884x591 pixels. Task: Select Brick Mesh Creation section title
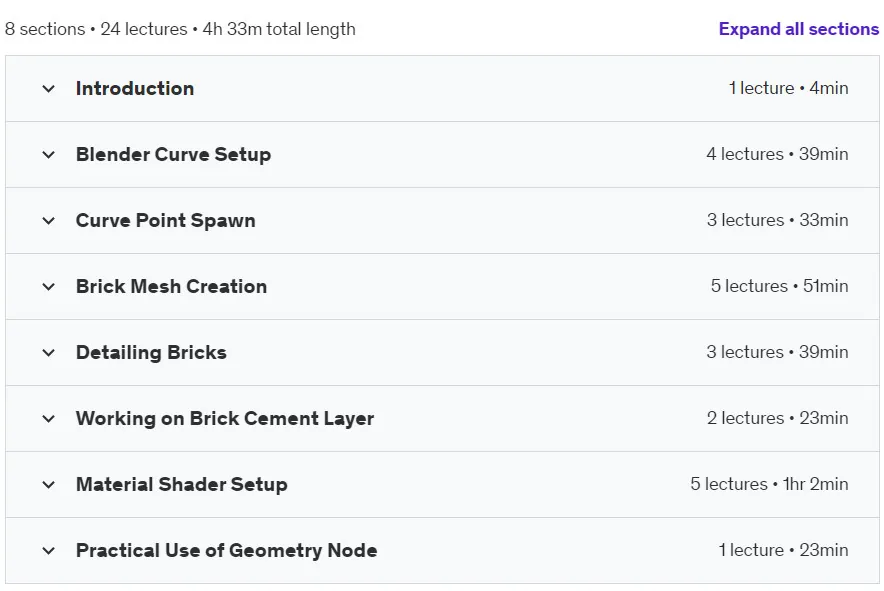(171, 286)
